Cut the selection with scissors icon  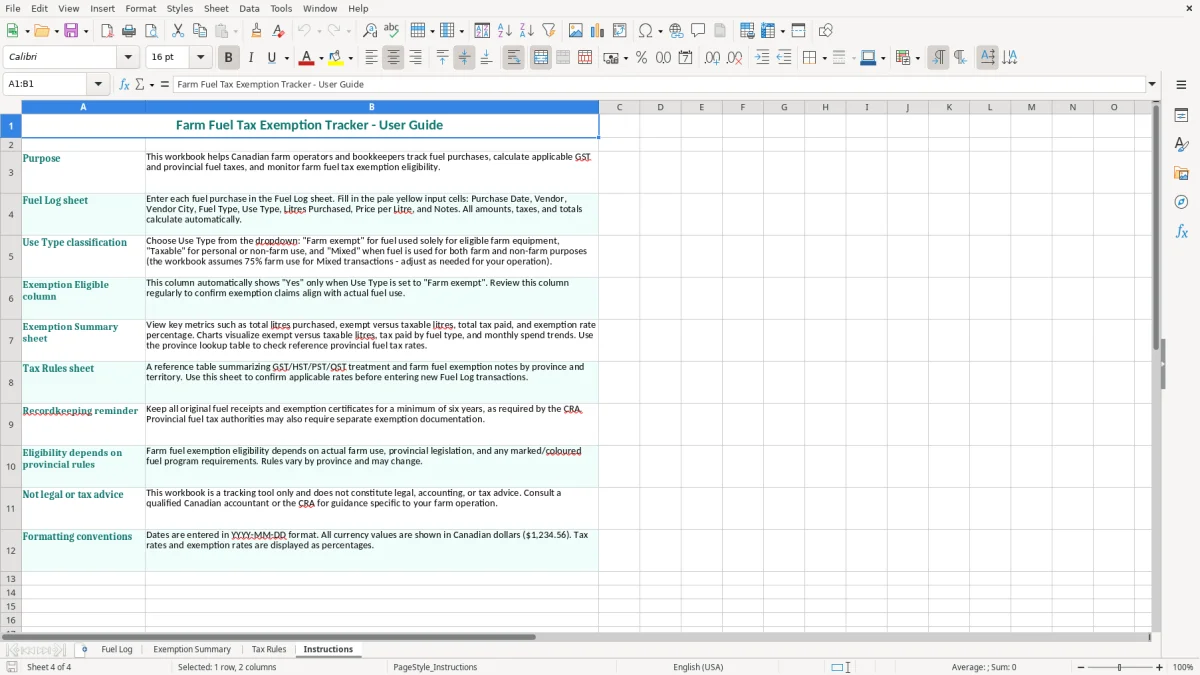click(x=178, y=31)
